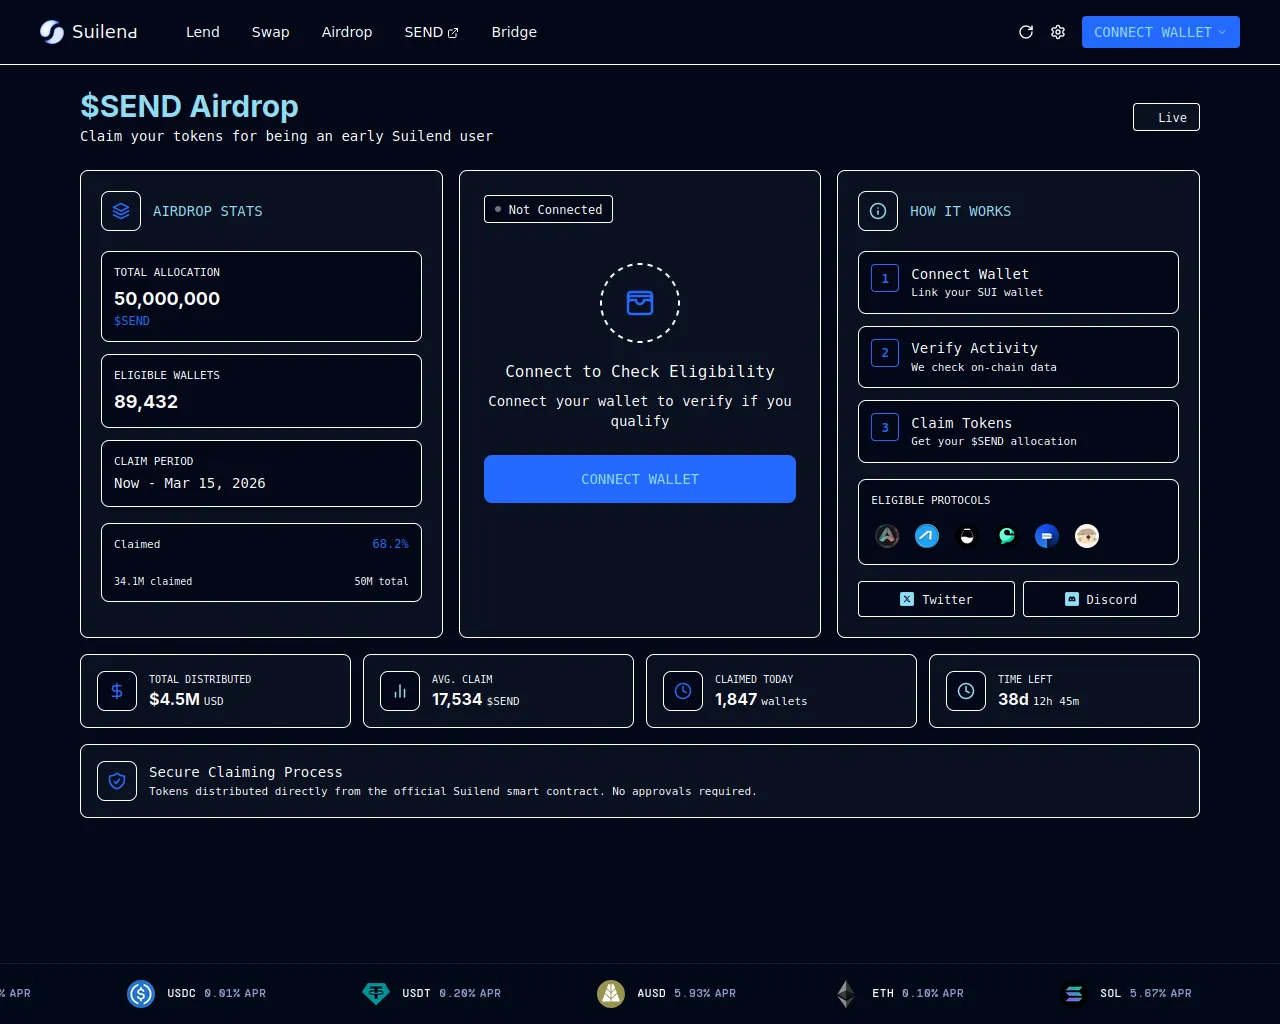Click the Suilend logo
The image size is (1280, 1024).
[88, 32]
